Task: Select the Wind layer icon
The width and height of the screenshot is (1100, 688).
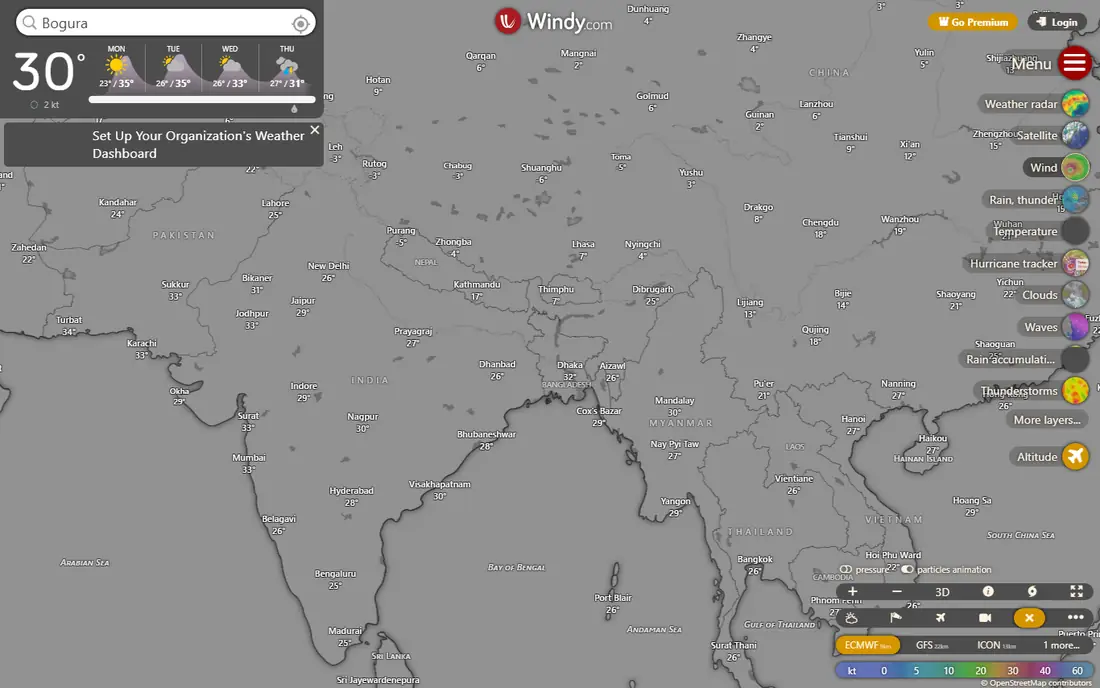Action: click(1075, 168)
